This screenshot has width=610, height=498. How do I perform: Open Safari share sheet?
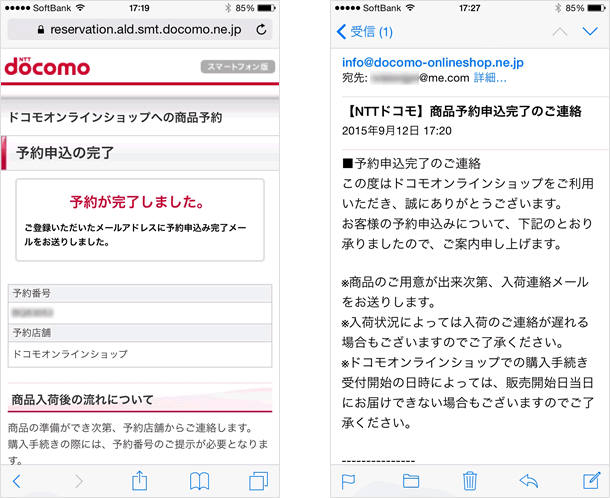[x=140, y=480]
